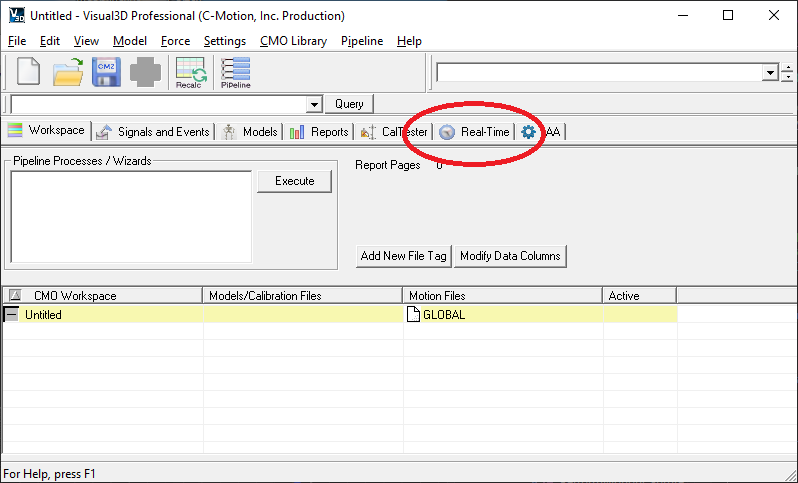Click inside the top-right toolbar text field
Viewport: 798px width, 483px height.
coord(601,73)
